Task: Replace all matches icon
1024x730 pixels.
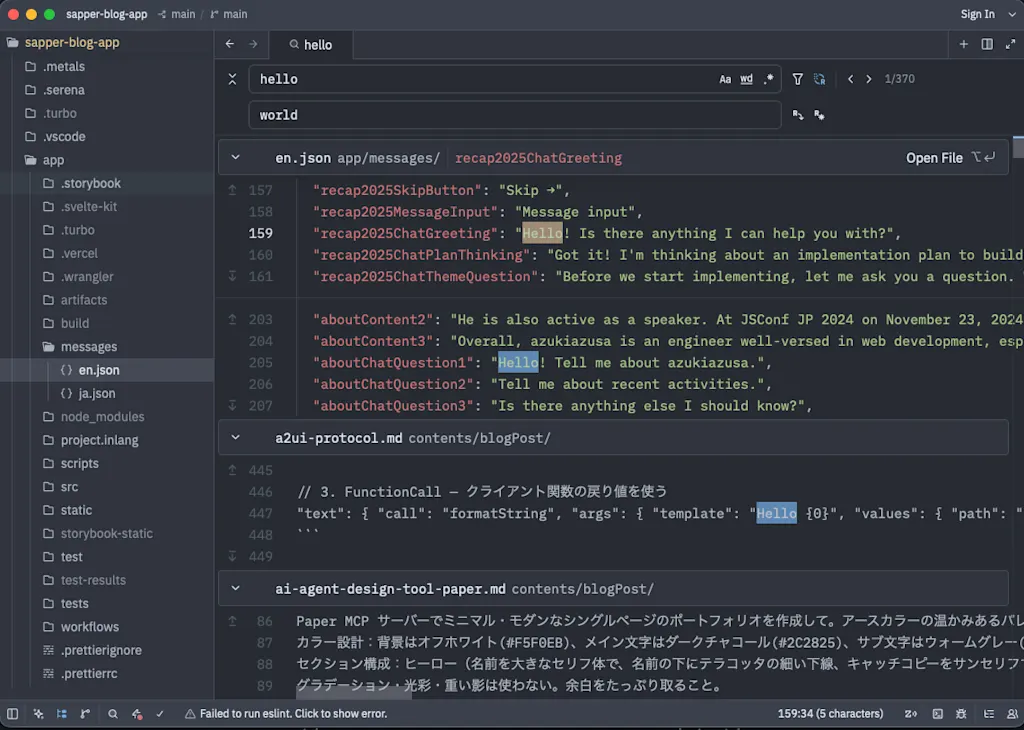Action: 819,115
